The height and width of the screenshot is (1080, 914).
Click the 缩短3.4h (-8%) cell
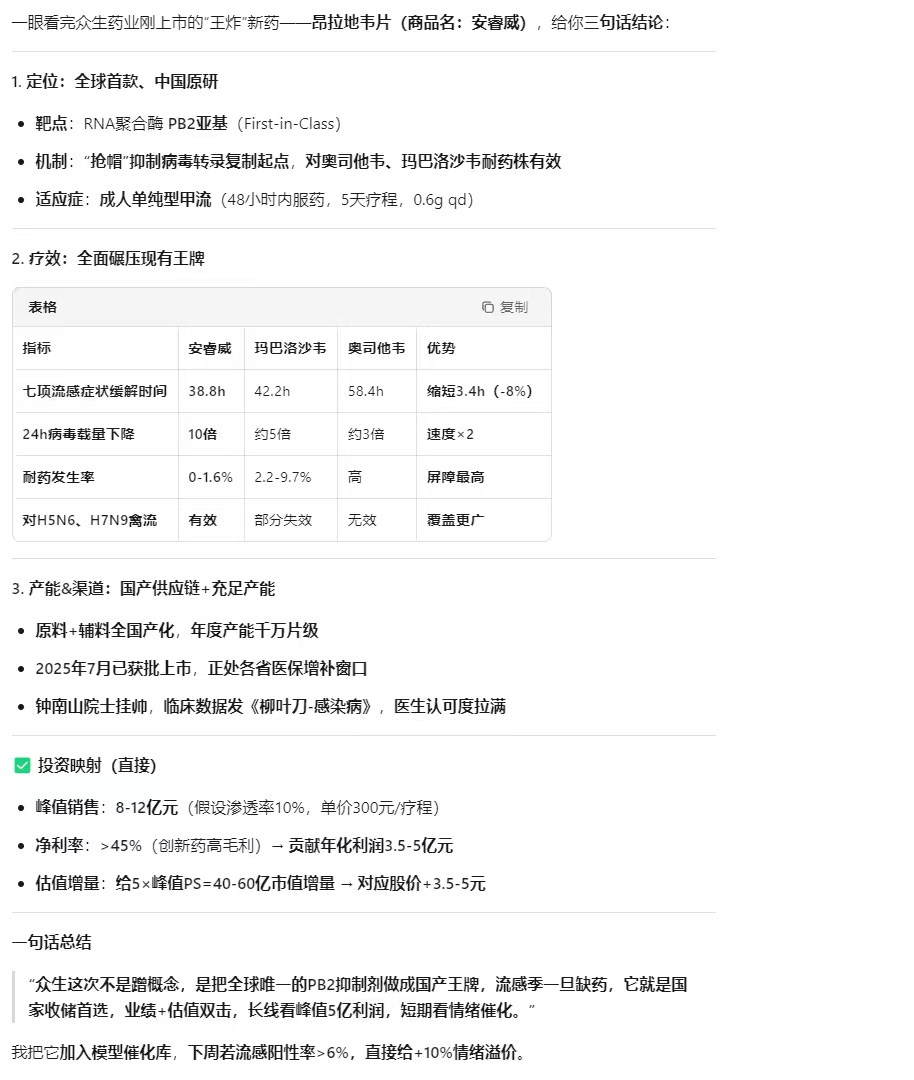pos(479,391)
